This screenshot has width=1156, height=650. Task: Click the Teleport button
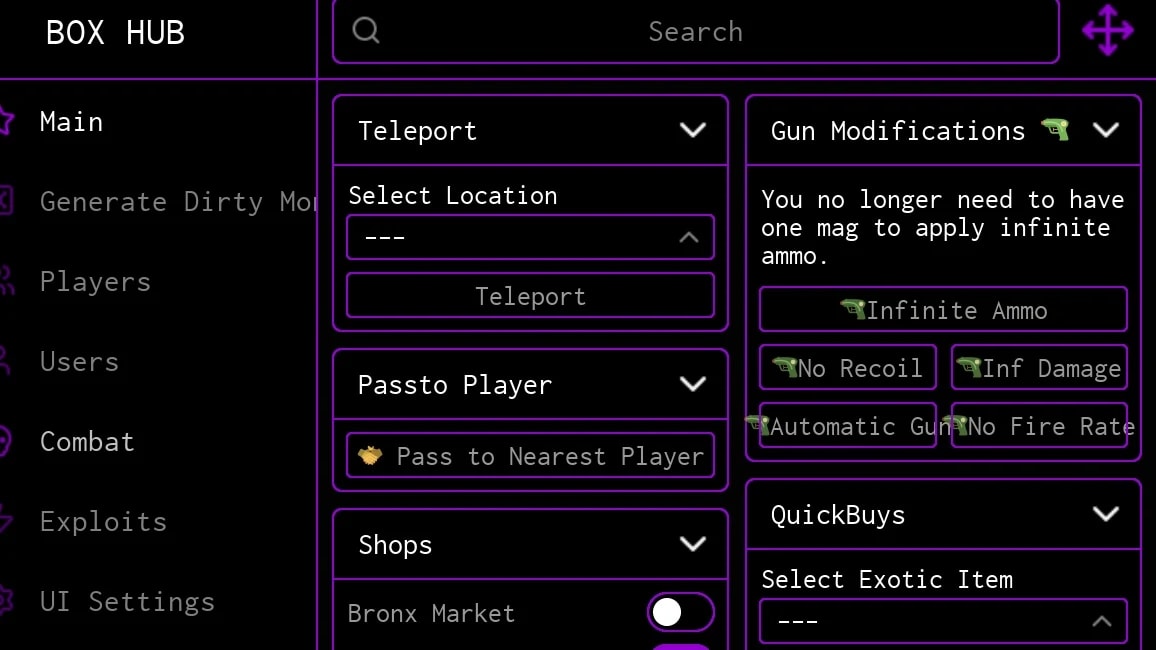[530, 296]
